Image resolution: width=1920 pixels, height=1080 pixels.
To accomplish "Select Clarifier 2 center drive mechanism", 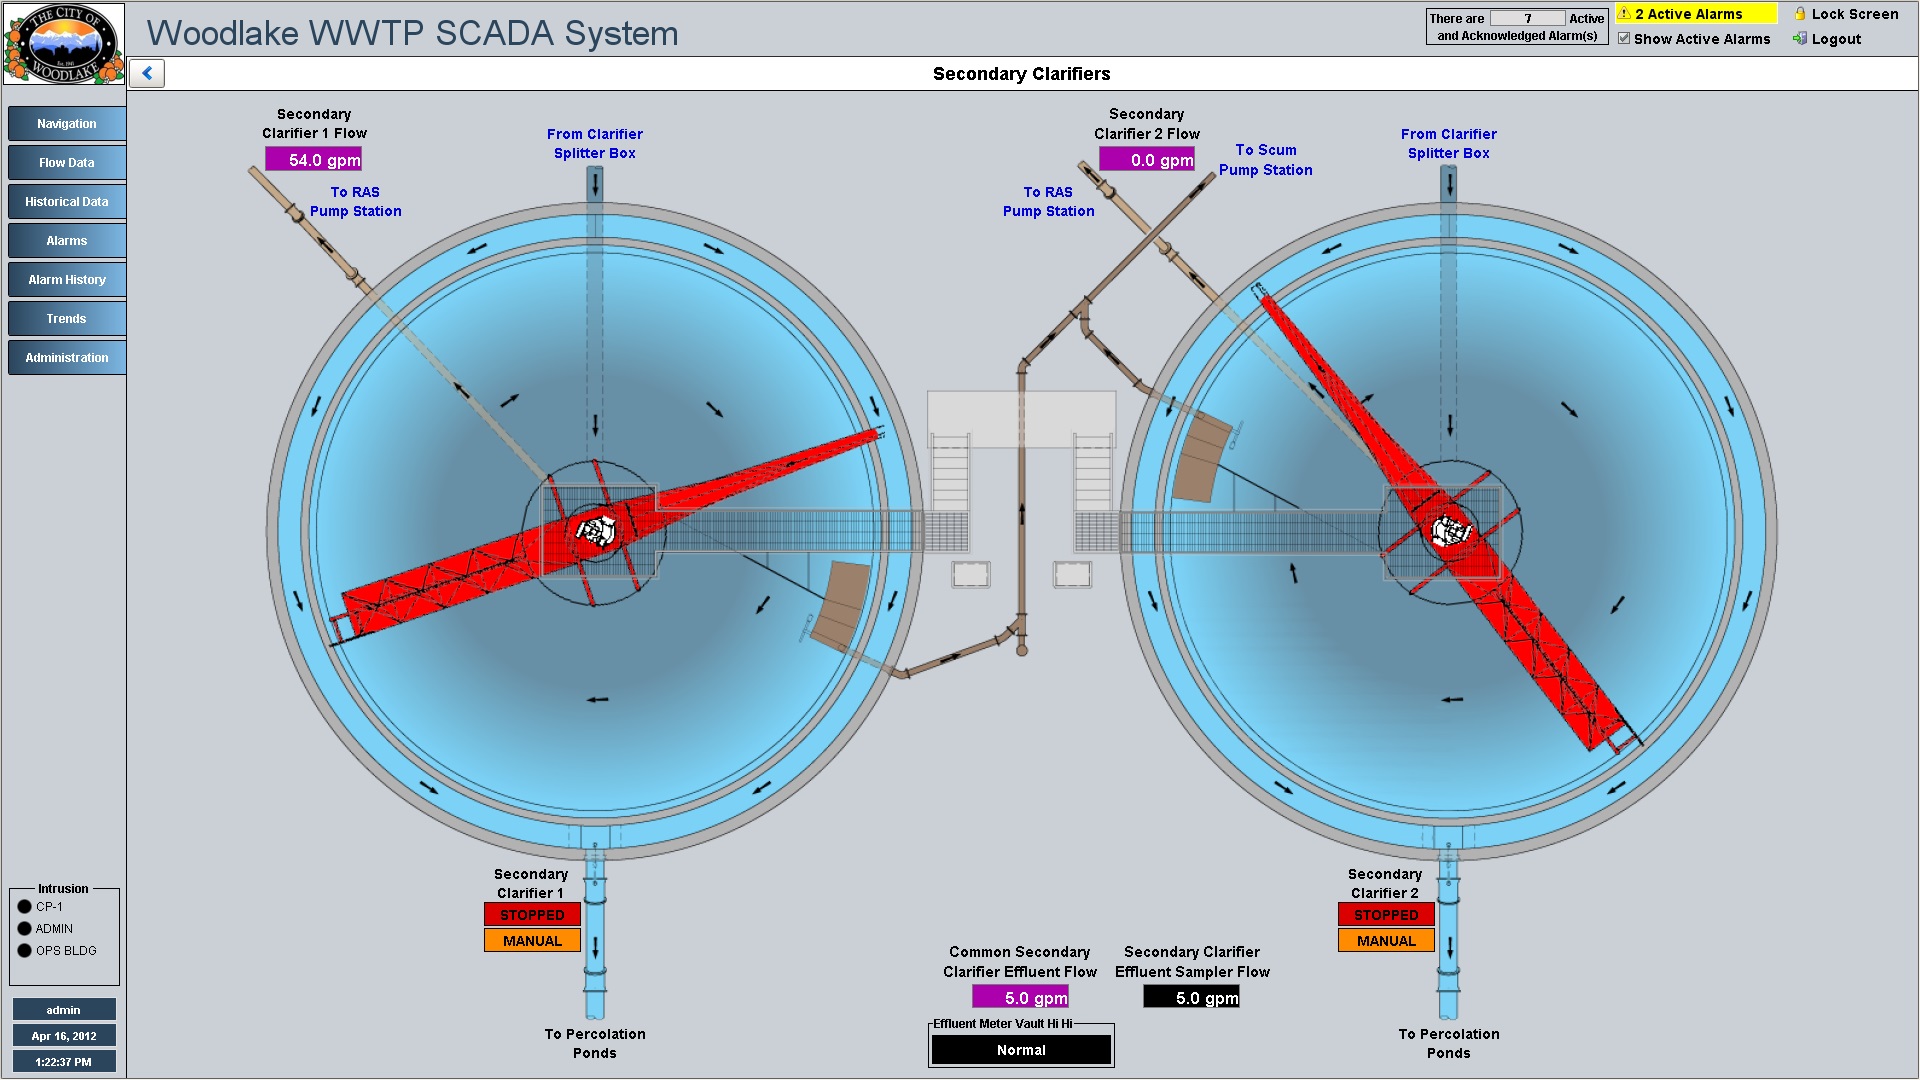I will pos(1449,531).
